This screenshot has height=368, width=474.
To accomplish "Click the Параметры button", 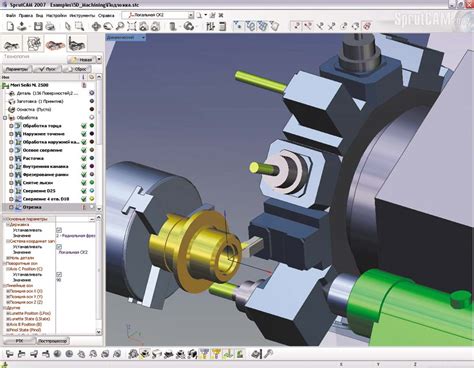I will (17, 69).
